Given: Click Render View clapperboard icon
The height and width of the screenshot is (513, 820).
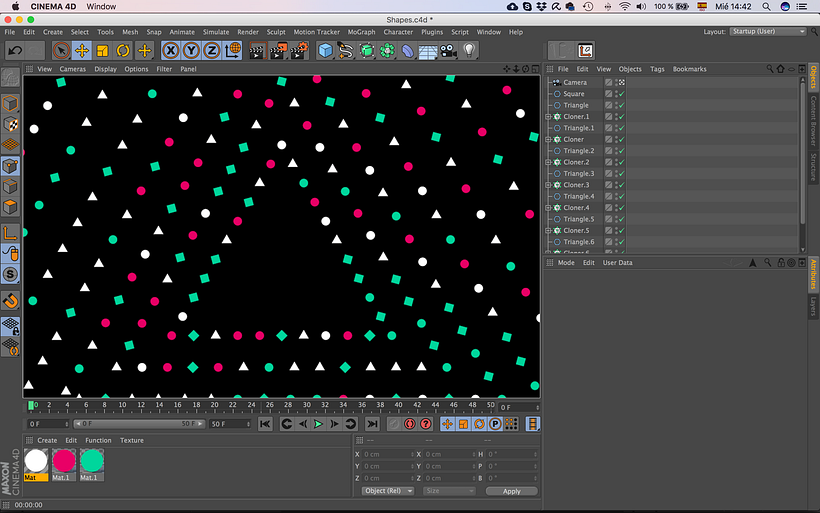Looking at the screenshot, I should tap(257, 51).
